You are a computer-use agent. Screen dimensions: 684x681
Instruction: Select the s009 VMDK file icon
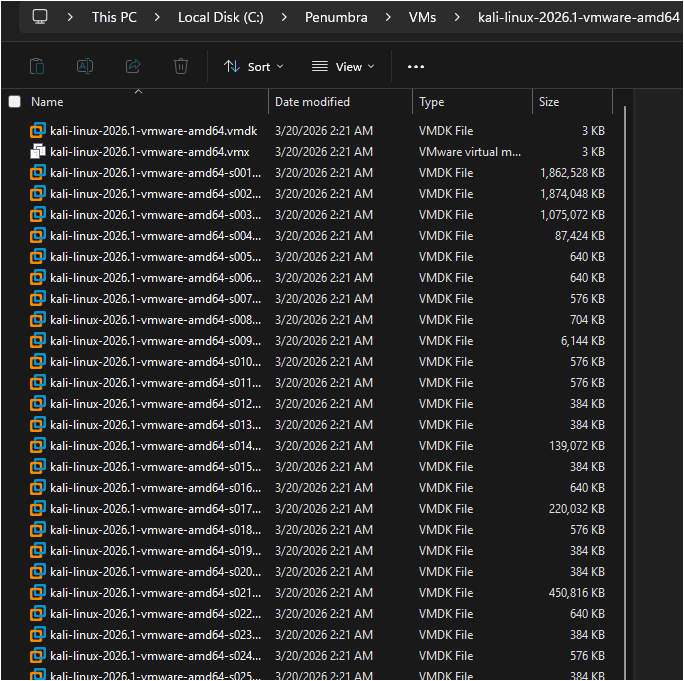(38, 340)
